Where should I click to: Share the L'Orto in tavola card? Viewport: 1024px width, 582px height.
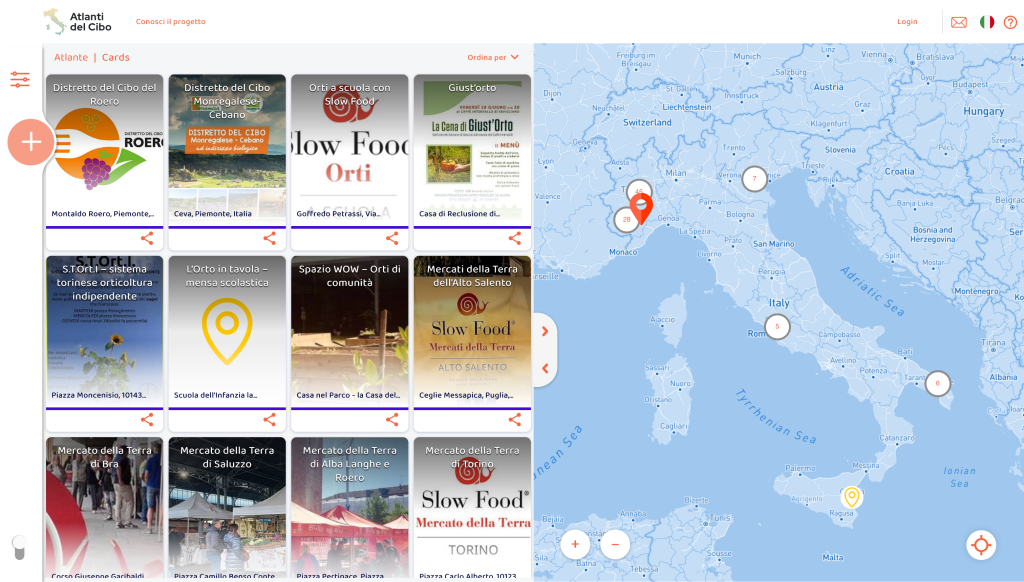(x=270, y=419)
